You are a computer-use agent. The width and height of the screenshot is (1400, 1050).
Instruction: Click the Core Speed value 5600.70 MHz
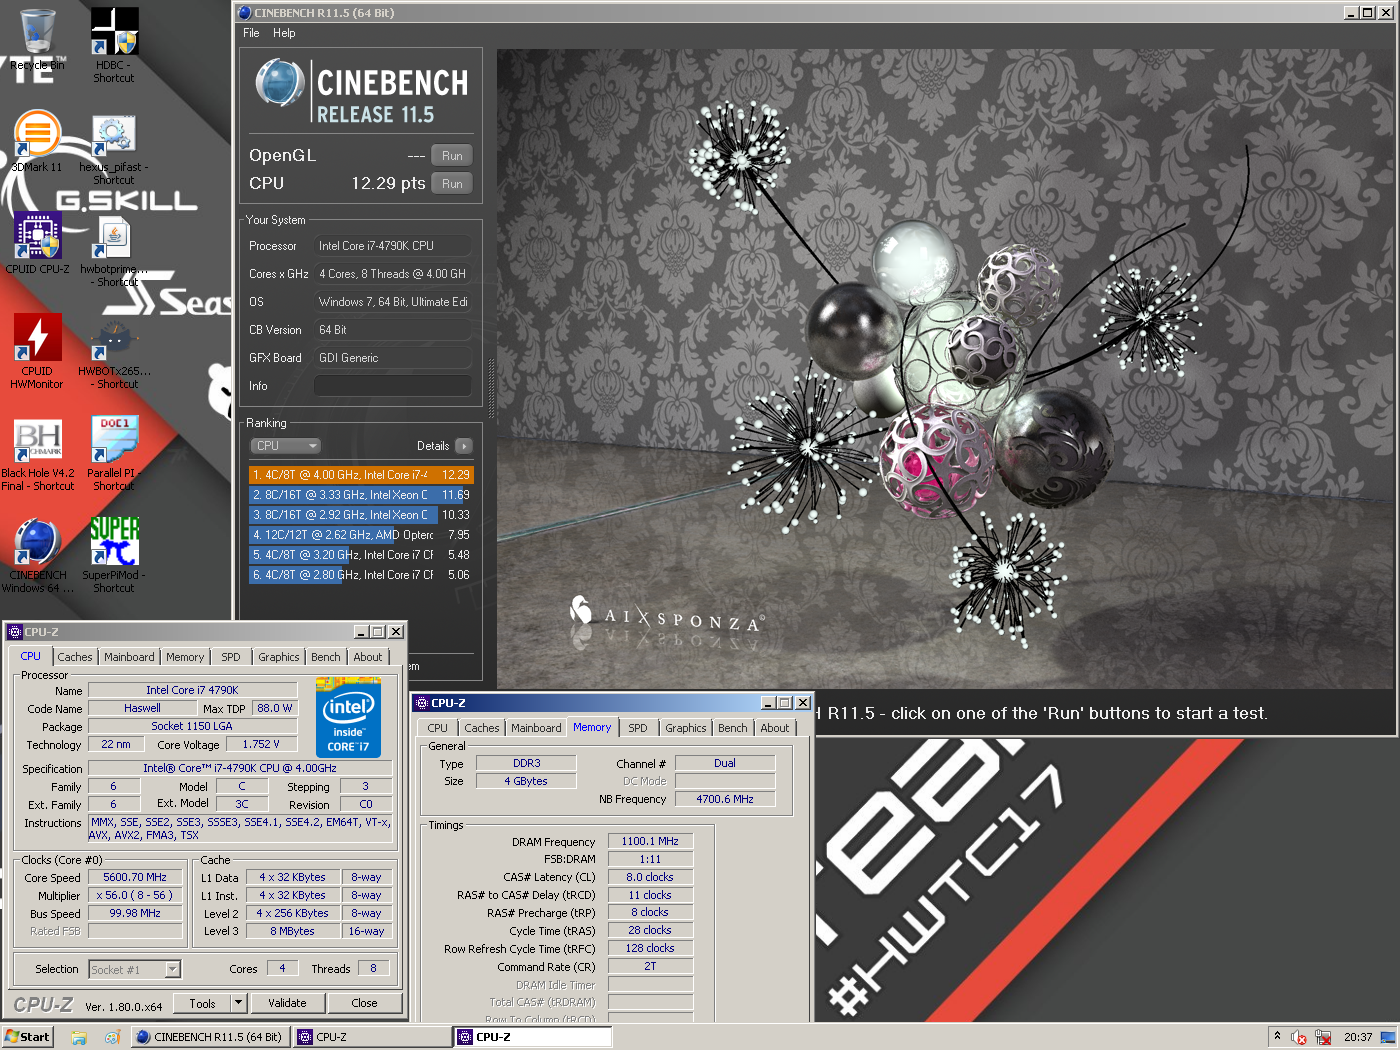pos(135,877)
